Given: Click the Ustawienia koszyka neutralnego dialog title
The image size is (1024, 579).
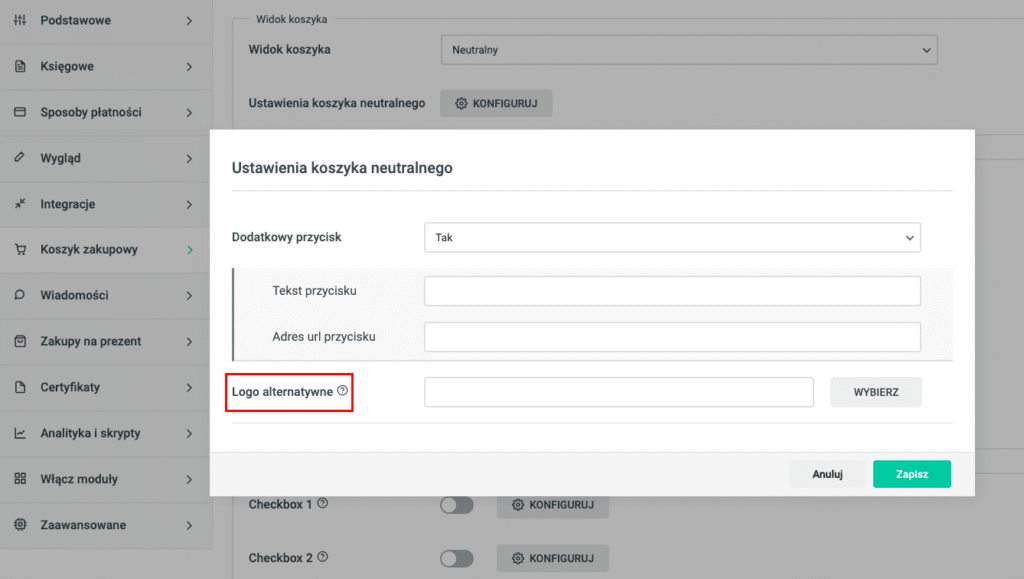Looking at the screenshot, I should tap(342, 168).
